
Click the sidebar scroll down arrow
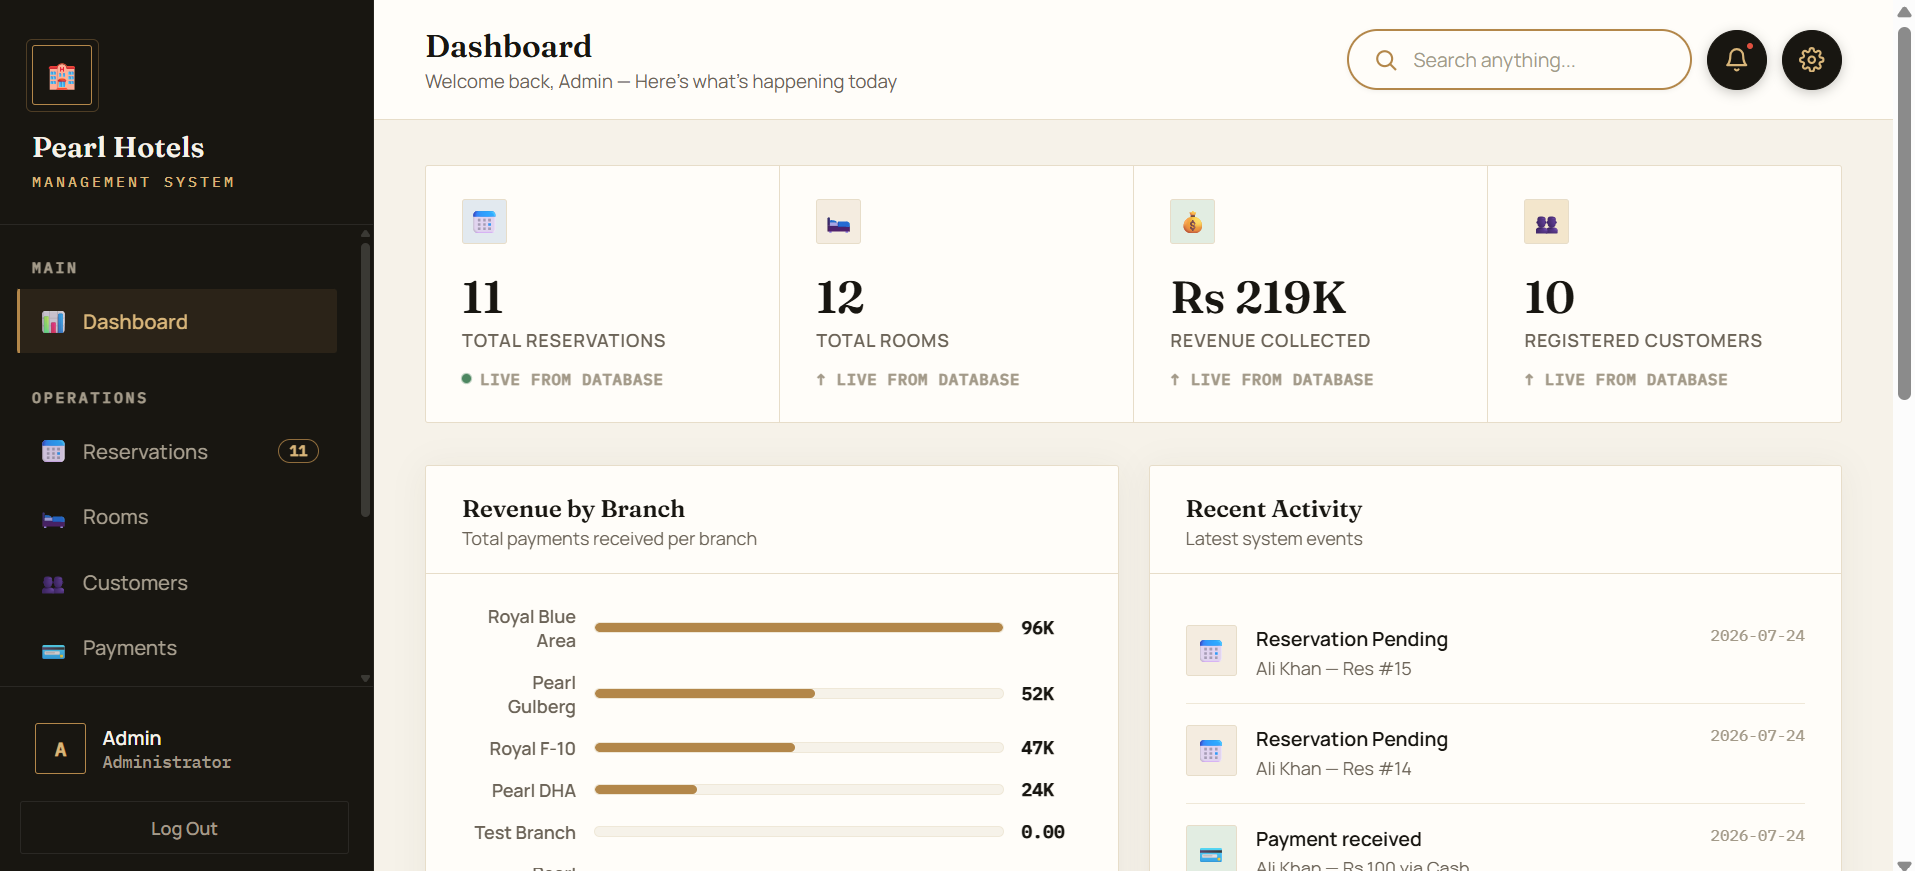click(x=365, y=678)
